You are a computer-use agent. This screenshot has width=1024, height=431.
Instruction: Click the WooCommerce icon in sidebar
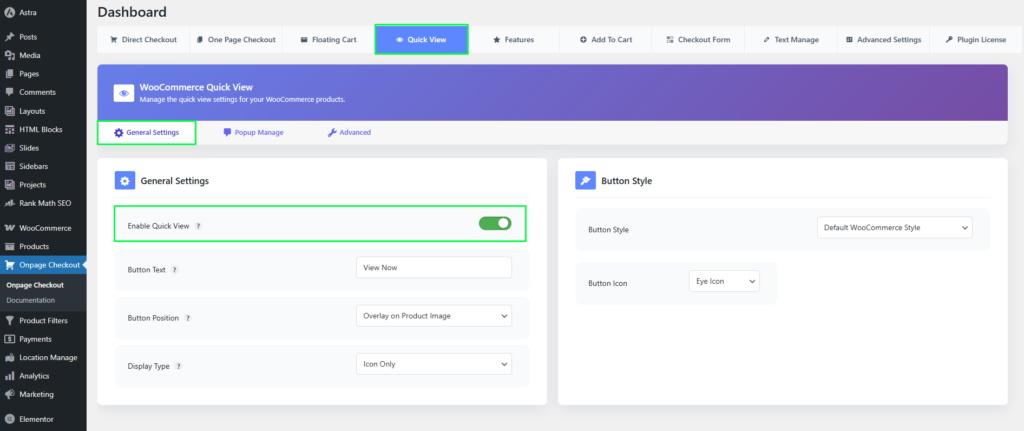point(10,228)
